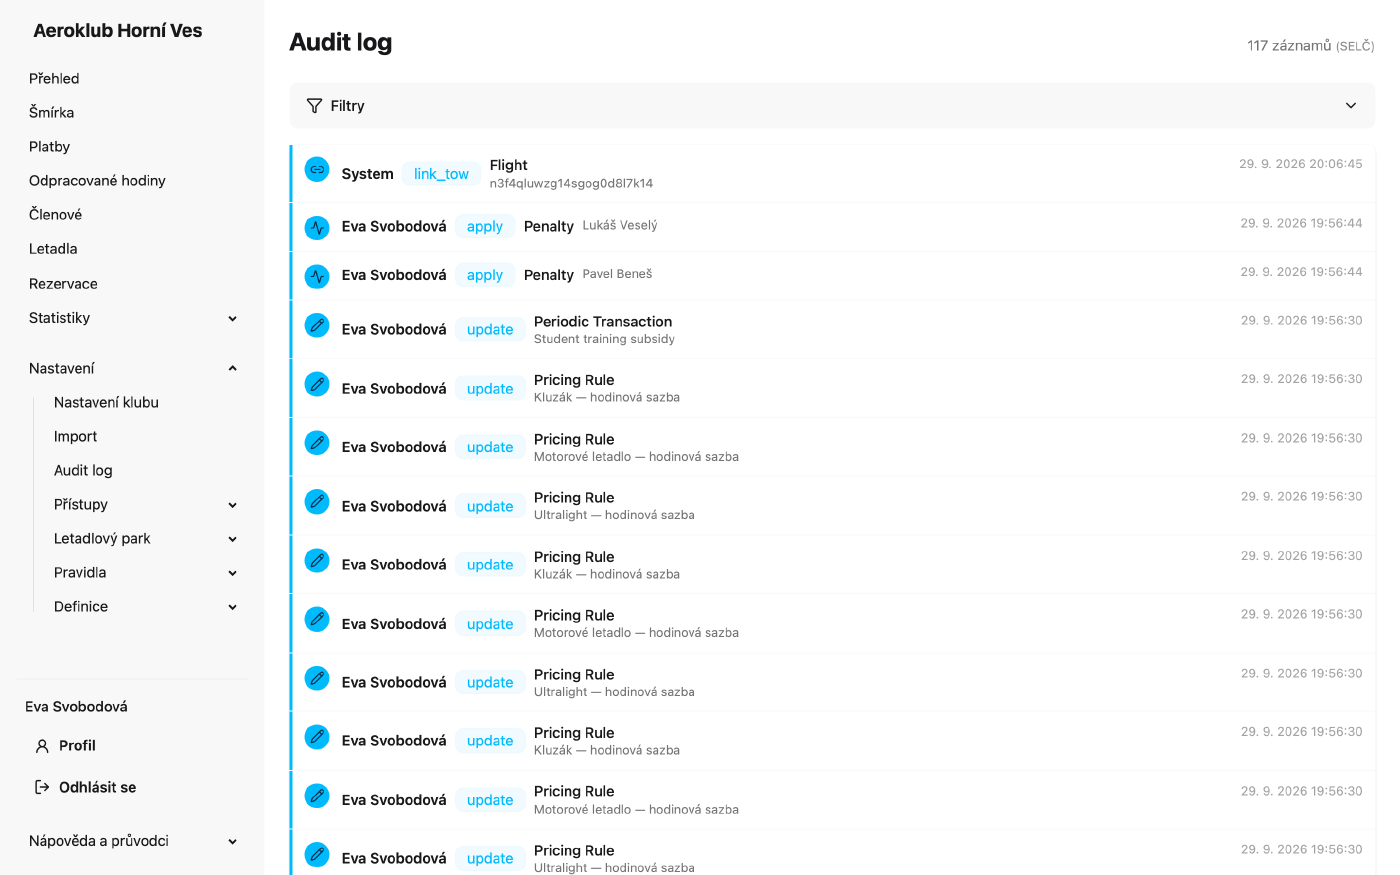Click the pencil icon on Periodic Transaction row
The height and width of the screenshot is (875, 1400).
tap(317, 325)
